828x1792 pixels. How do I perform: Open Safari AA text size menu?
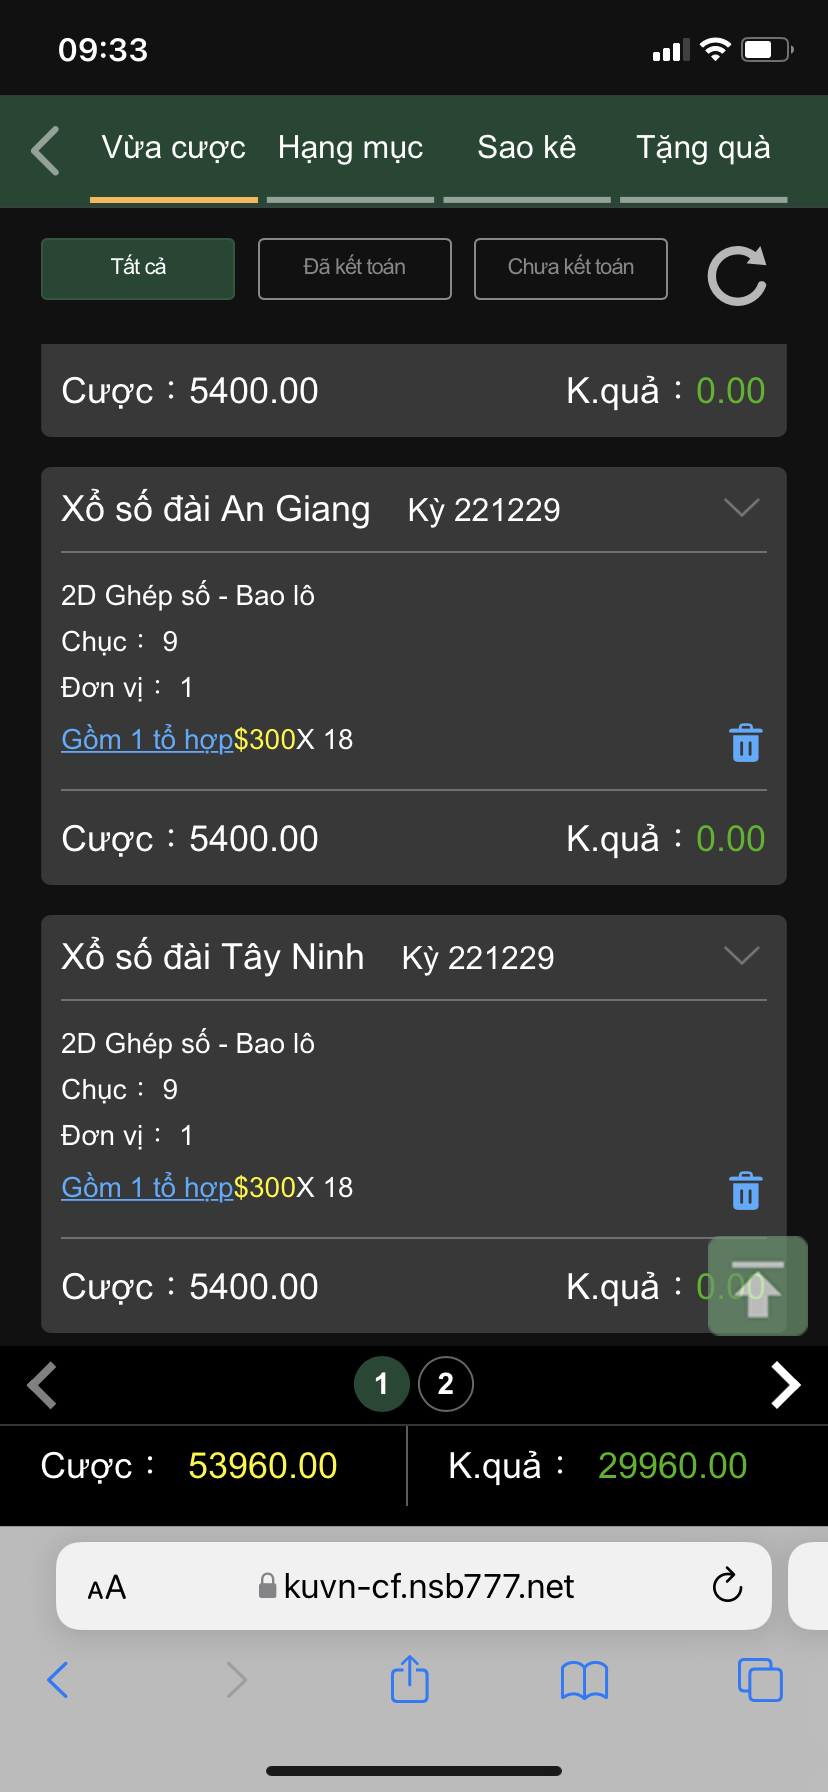click(107, 1587)
